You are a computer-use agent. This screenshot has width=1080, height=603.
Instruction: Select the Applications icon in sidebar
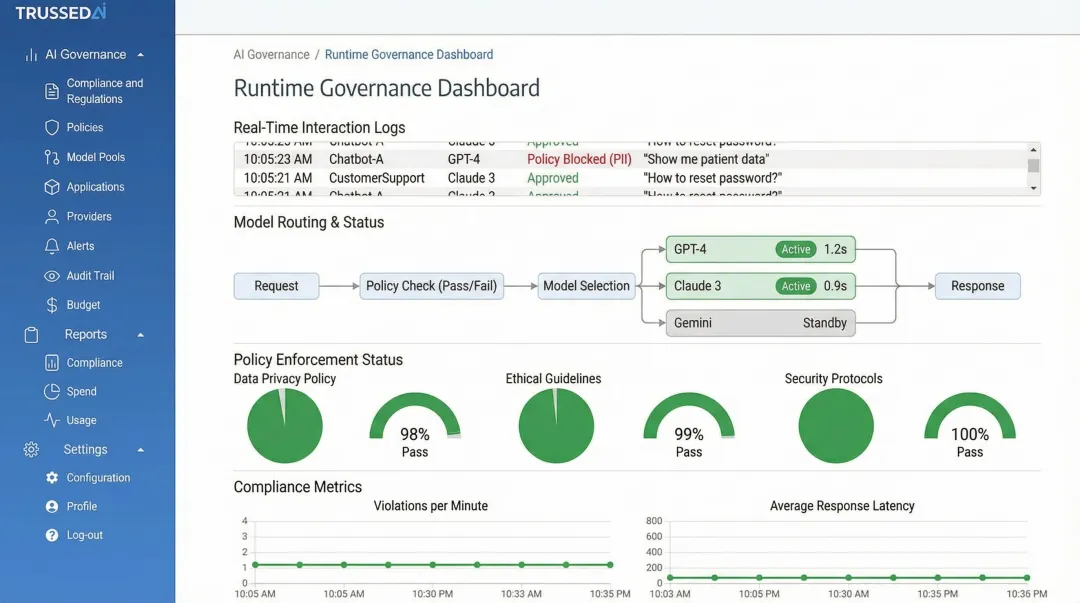pos(49,186)
